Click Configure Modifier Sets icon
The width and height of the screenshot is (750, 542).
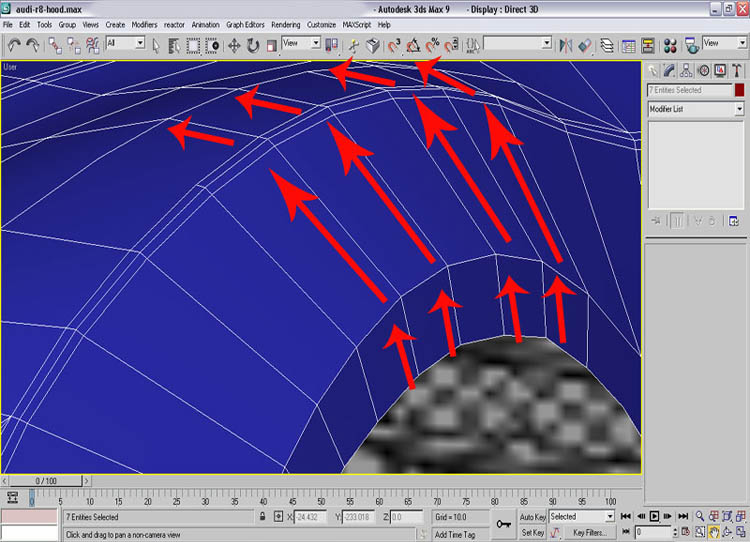coord(733,220)
